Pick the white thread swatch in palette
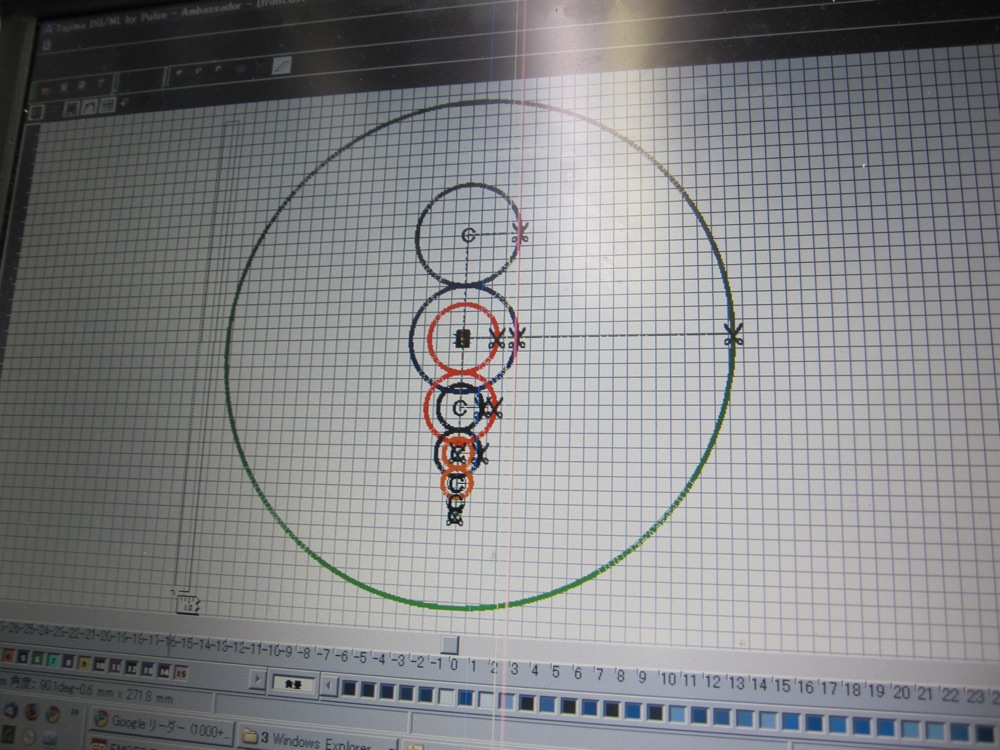1000x750 pixels. tap(446, 694)
